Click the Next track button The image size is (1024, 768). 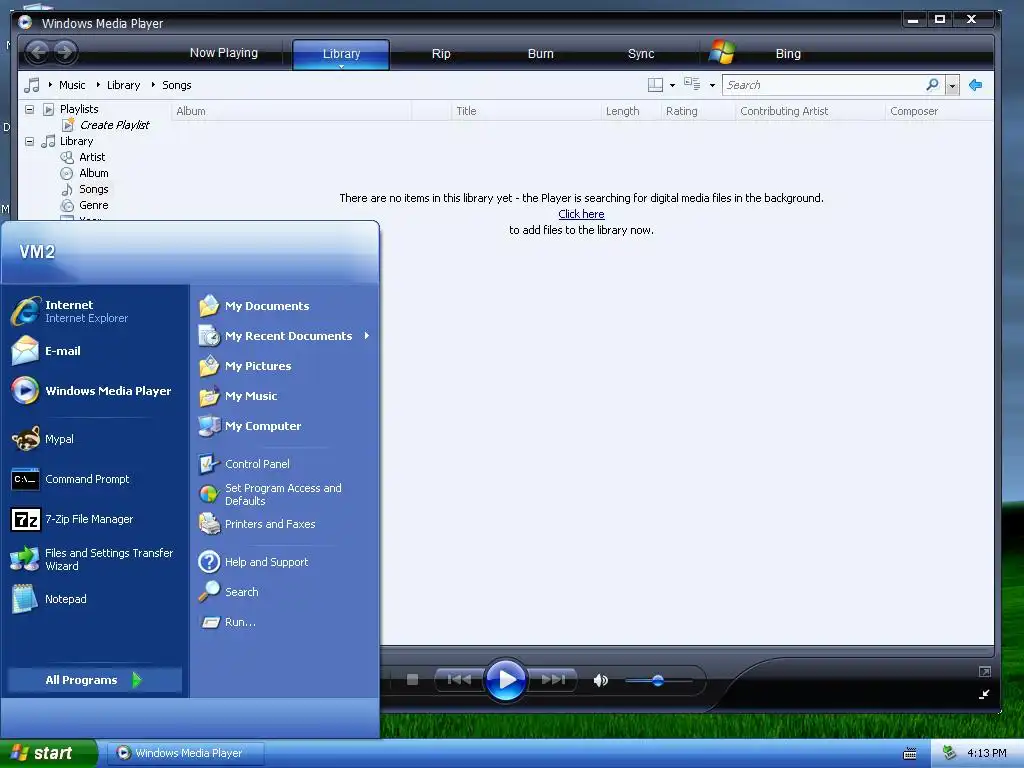point(553,680)
